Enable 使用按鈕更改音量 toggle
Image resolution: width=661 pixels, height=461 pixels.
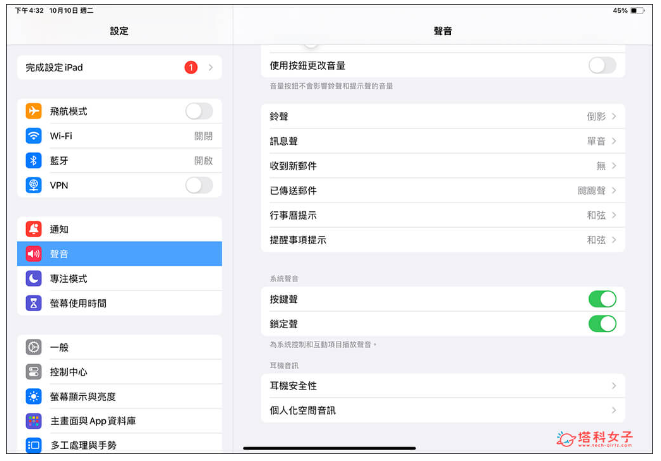pyautogui.click(x=601, y=65)
